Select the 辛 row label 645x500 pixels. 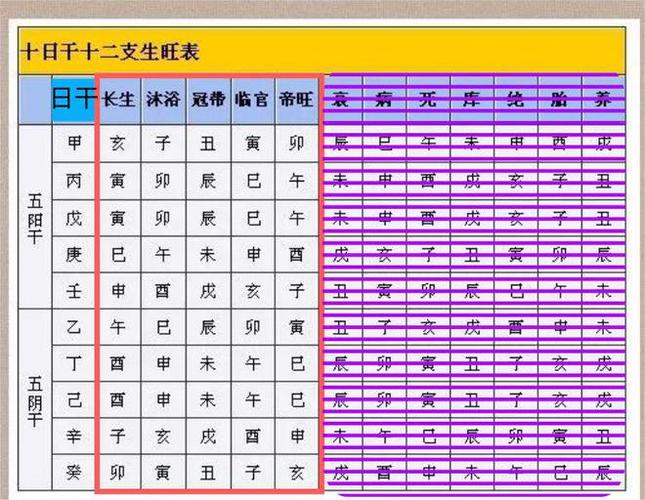tap(74, 436)
